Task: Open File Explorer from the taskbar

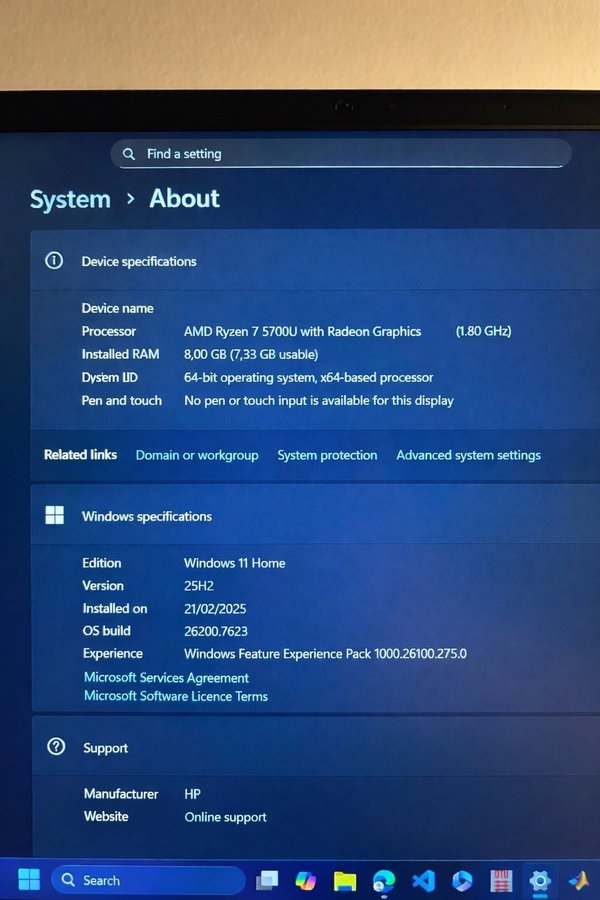Action: click(345, 880)
